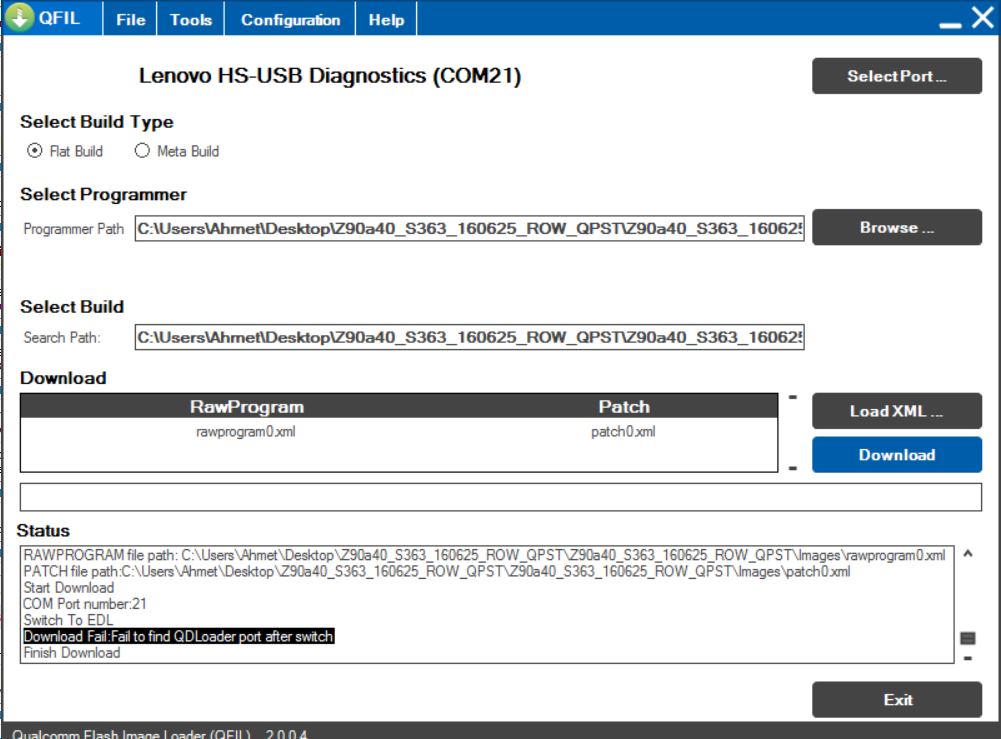The height and width of the screenshot is (739, 1001).
Task: Close the QFIL window
Action: coord(982,17)
